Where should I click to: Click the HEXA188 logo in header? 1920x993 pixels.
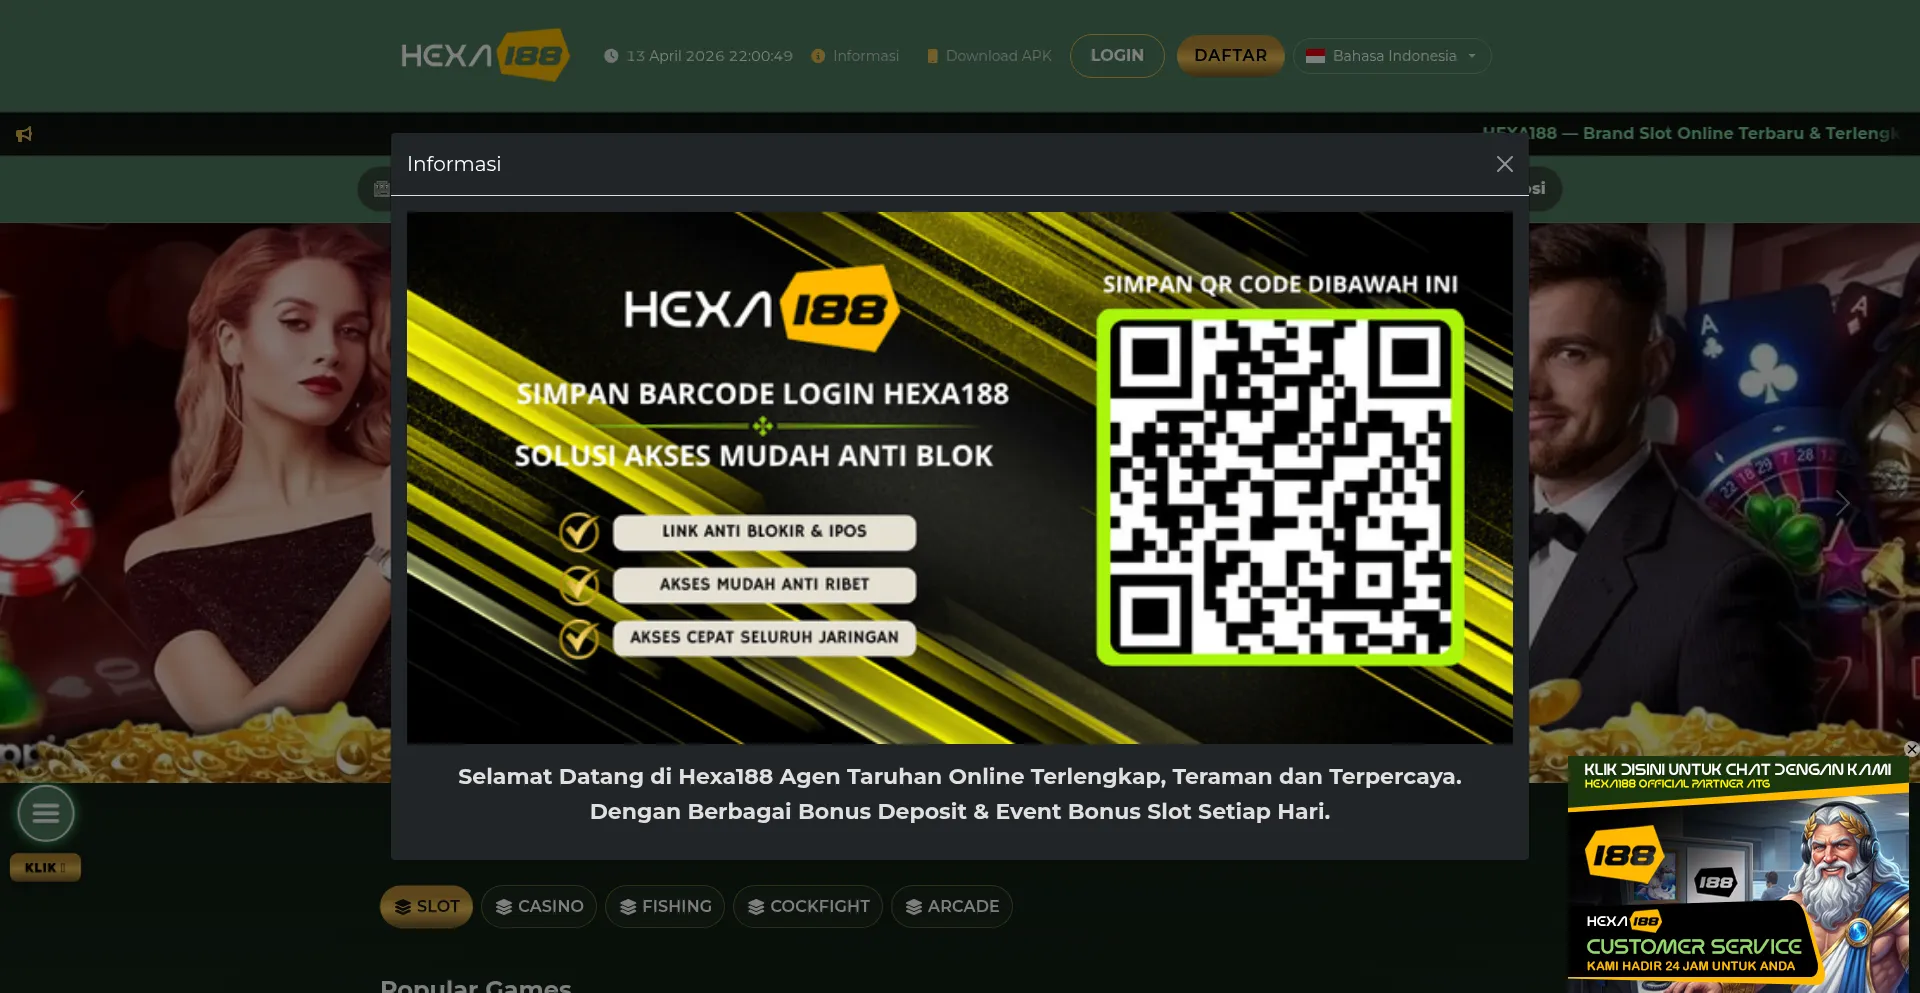tap(485, 55)
